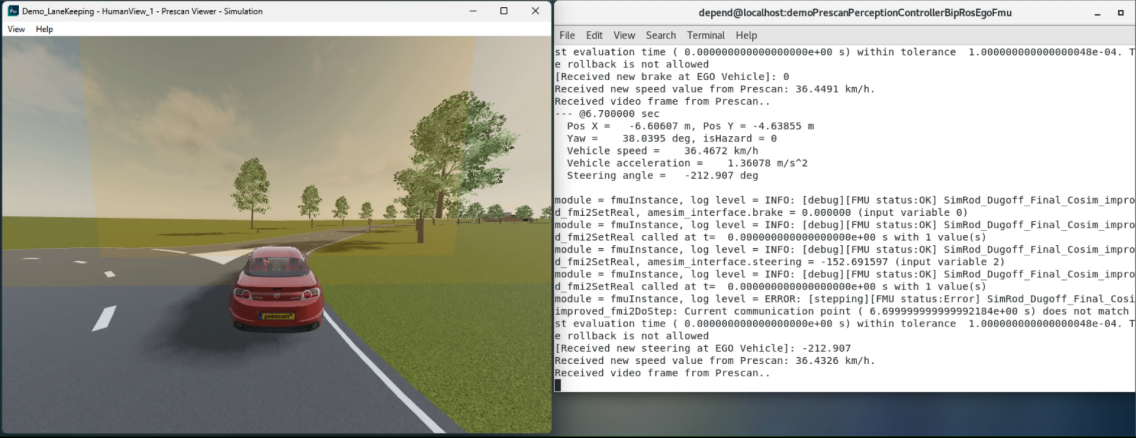1136x438 pixels.
Task: Open the terminal's Help menu
Action: [746, 35]
